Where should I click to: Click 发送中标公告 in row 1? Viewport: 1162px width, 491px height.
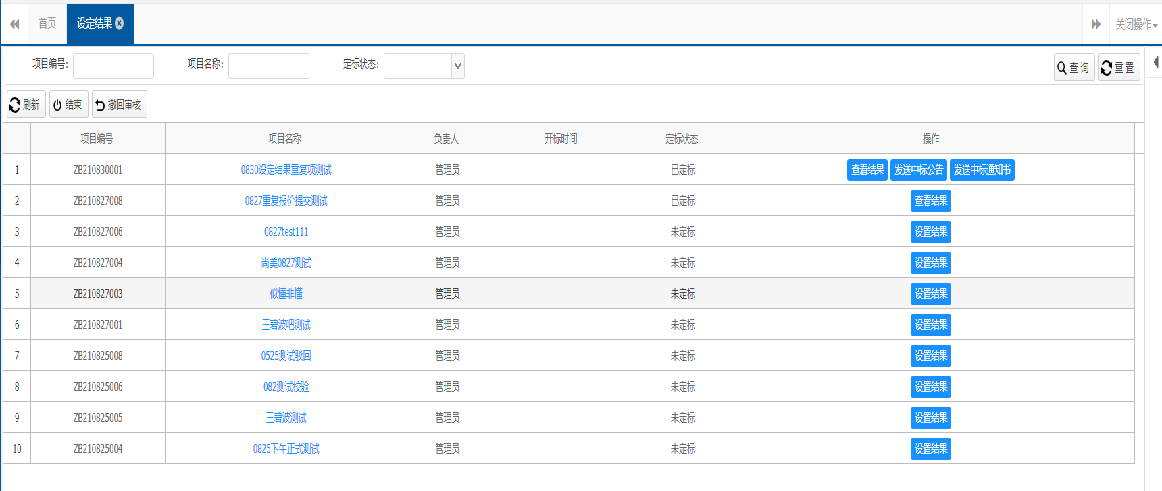coord(918,170)
